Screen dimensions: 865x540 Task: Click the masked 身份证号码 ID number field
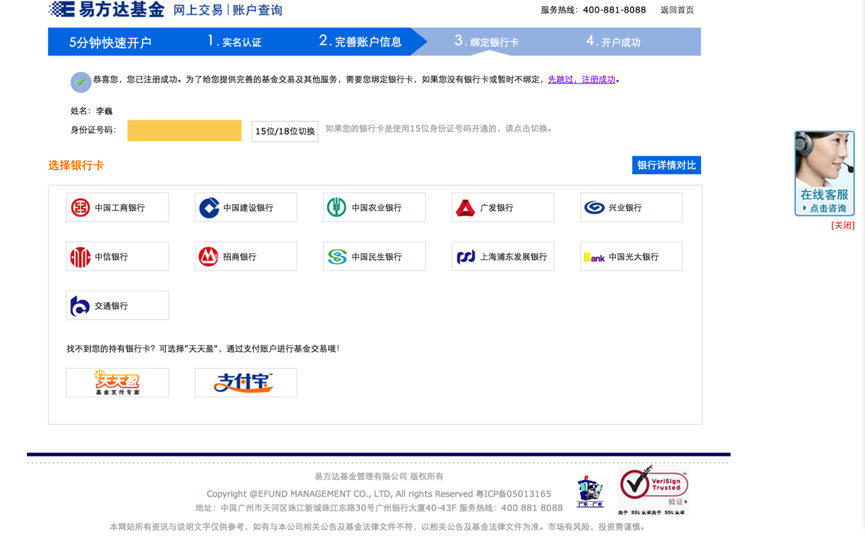click(x=184, y=131)
